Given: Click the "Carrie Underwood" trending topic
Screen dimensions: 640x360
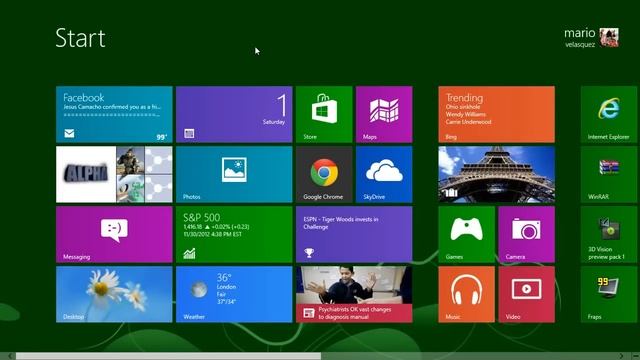Looking at the screenshot, I should tap(469, 122).
